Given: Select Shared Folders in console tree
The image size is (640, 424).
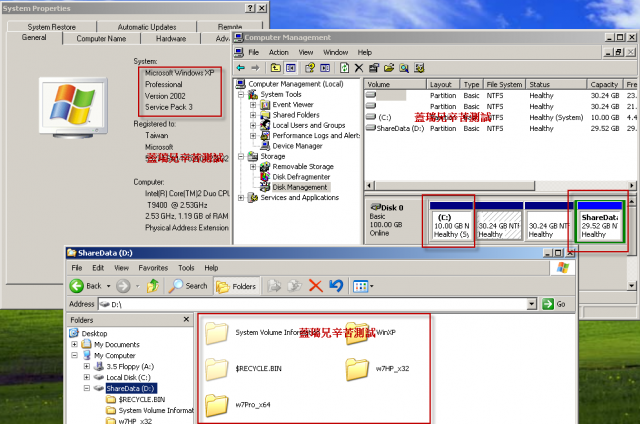Looking at the screenshot, I should click(x=296, y=115).
